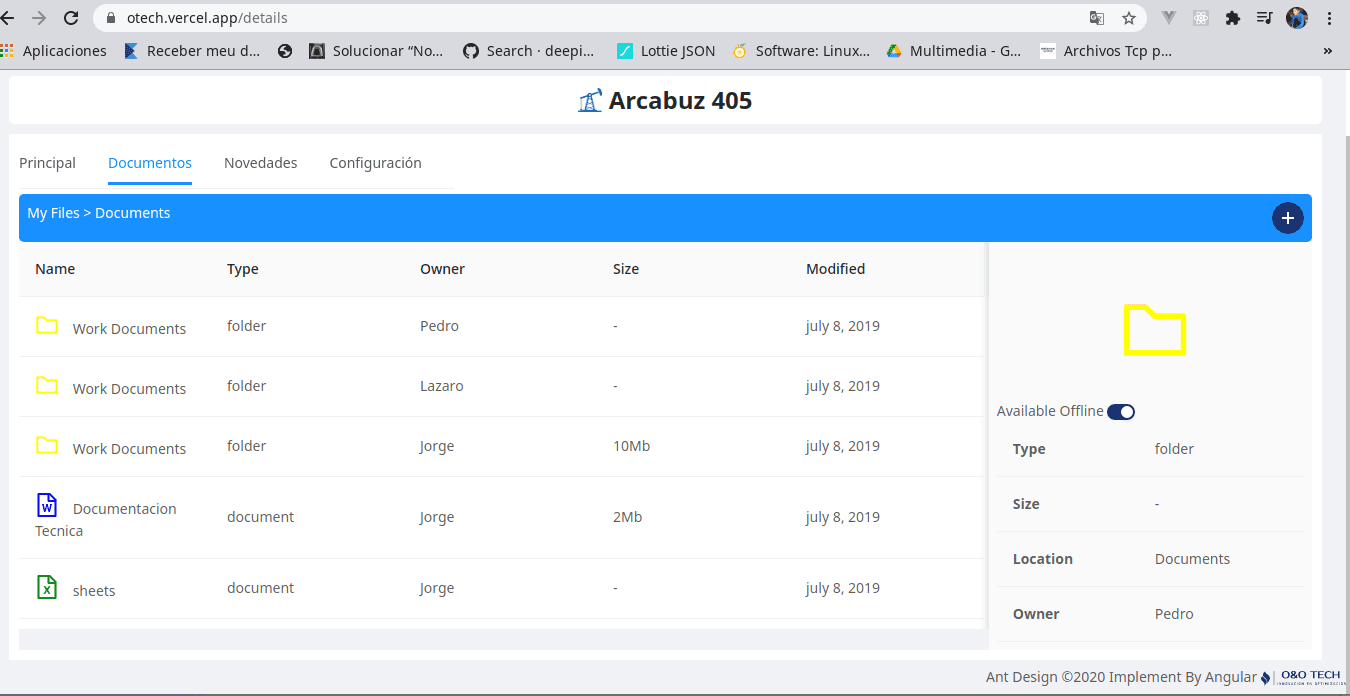Toggle the Available Offline switch
Viewport: 1350px width, 696px height.
point(1121,412)
